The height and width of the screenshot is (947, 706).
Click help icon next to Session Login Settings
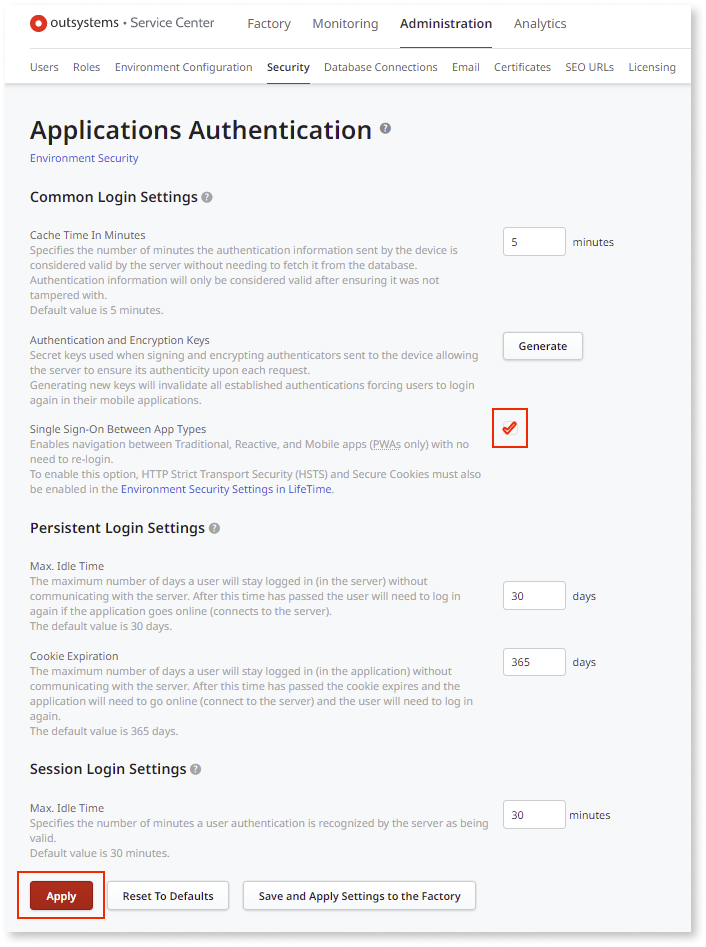point(196,769)
